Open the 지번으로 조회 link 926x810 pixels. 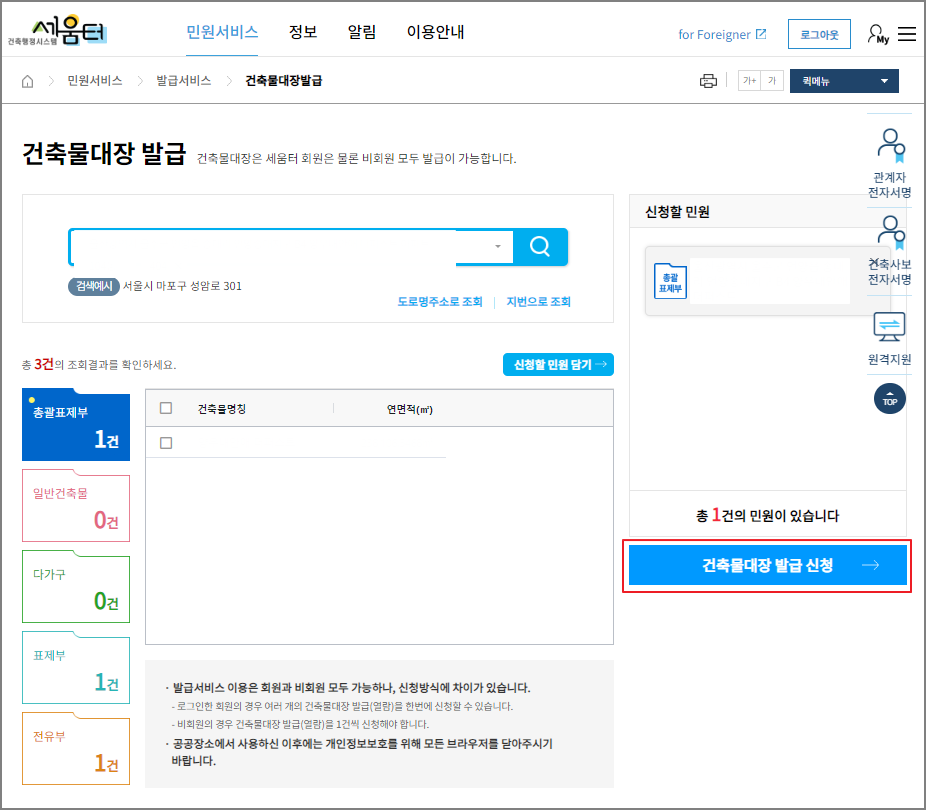pyautogui.click(x=538, y=302)
